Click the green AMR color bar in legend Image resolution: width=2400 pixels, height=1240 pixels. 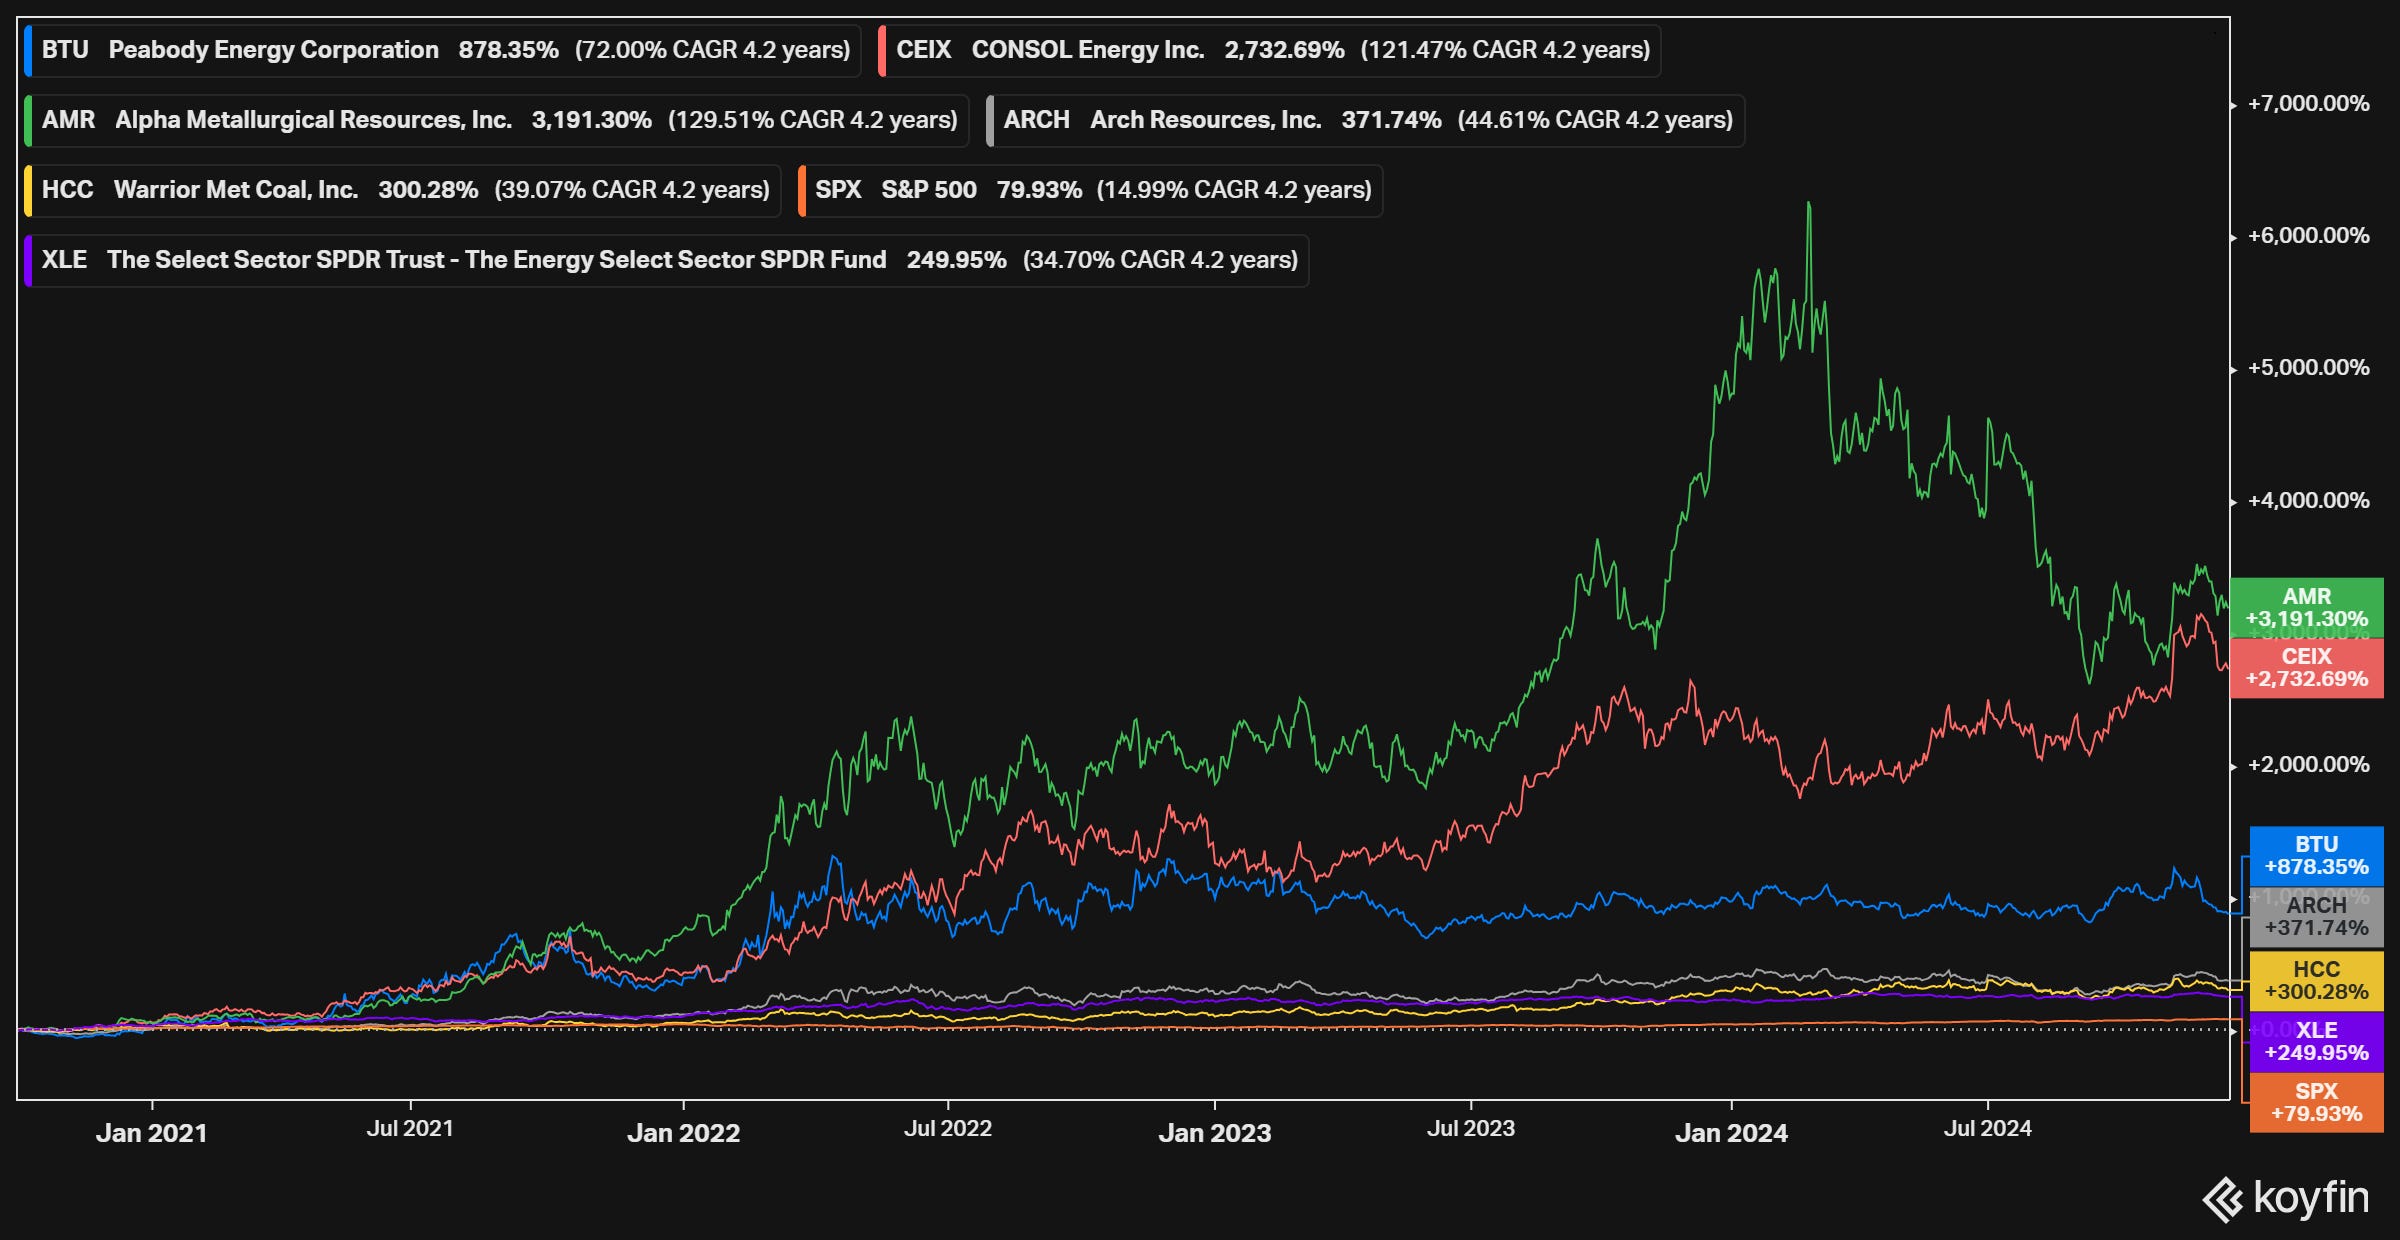tap(28, 120)
